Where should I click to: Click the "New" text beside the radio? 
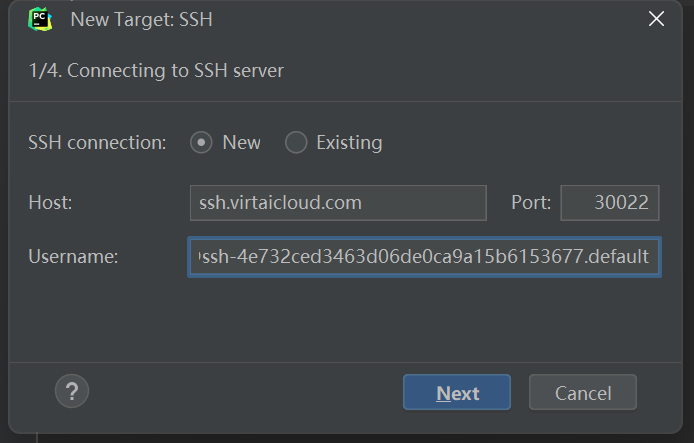tap(242, 143)
